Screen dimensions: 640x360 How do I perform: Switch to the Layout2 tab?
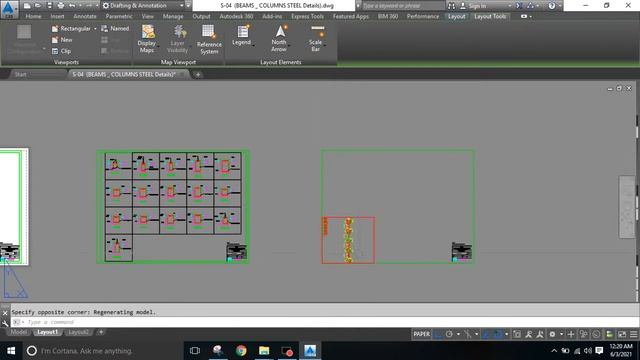coord(78,332)
